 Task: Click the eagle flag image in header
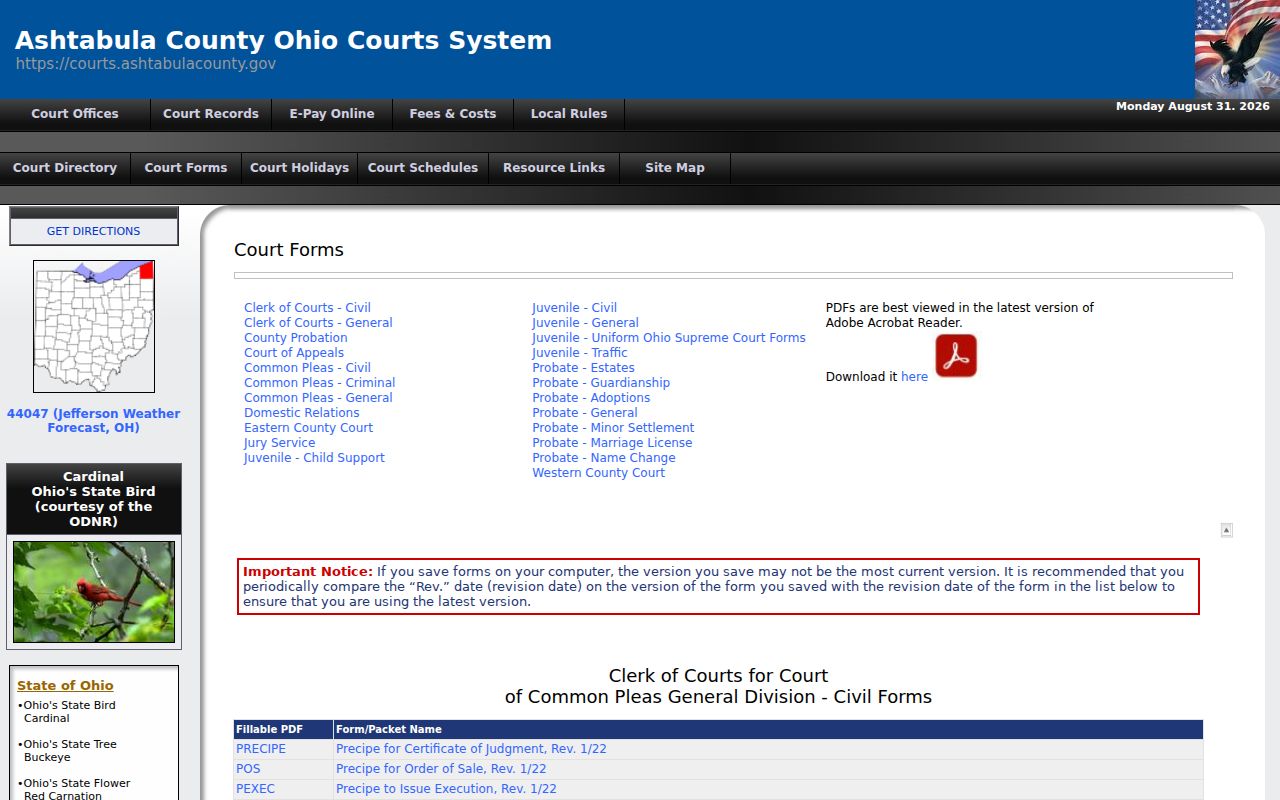pyautogui.click(x=1237, y=49)
